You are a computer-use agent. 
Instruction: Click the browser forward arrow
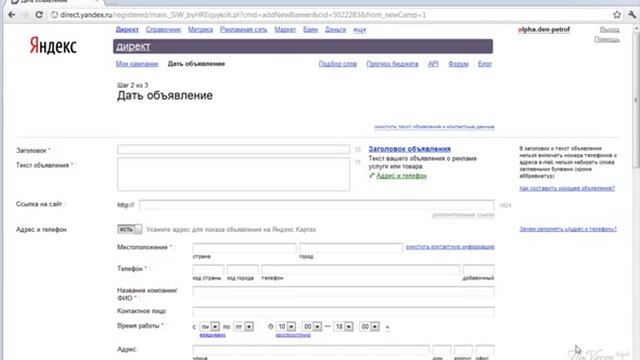click(25, 15)
